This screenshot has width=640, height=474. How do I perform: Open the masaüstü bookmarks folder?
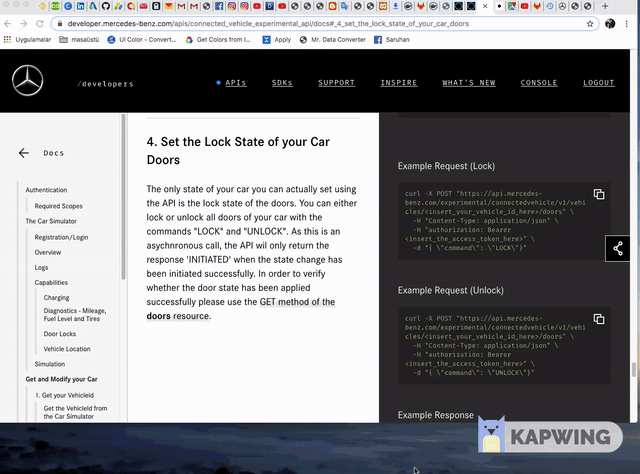79,40
